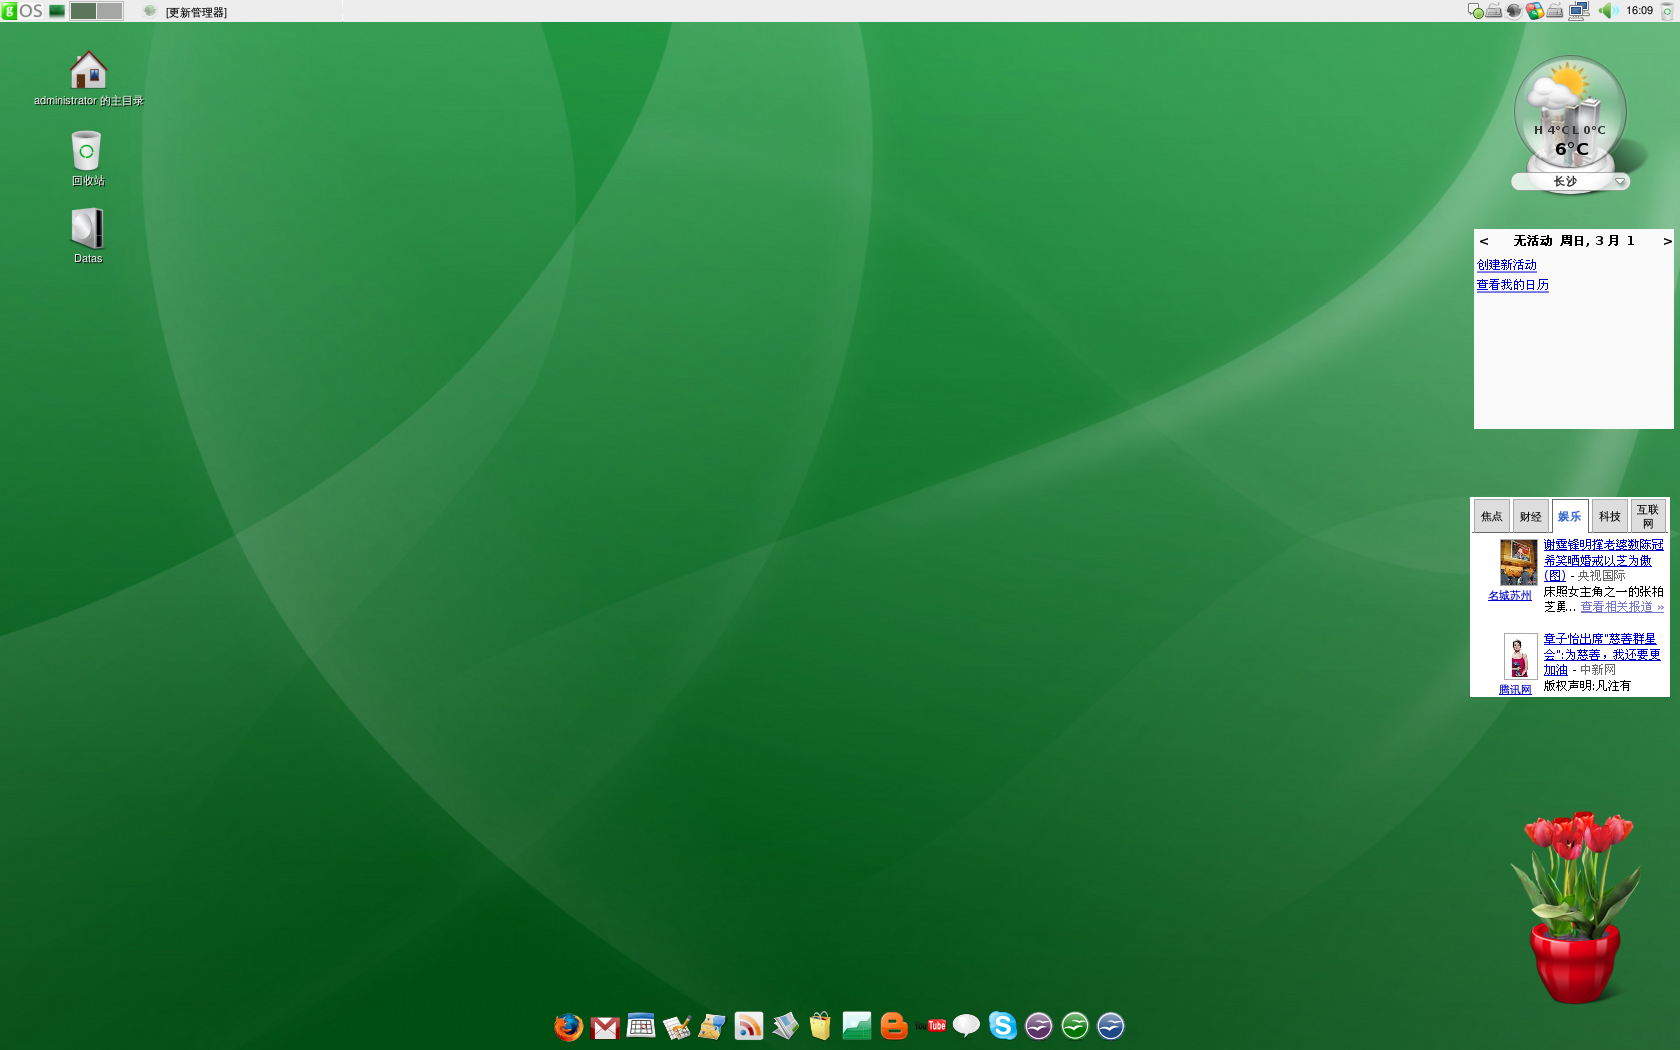Open the network connection tray icon
Viewport: 1680px width, 1050px height.
tap(1579, 11)
